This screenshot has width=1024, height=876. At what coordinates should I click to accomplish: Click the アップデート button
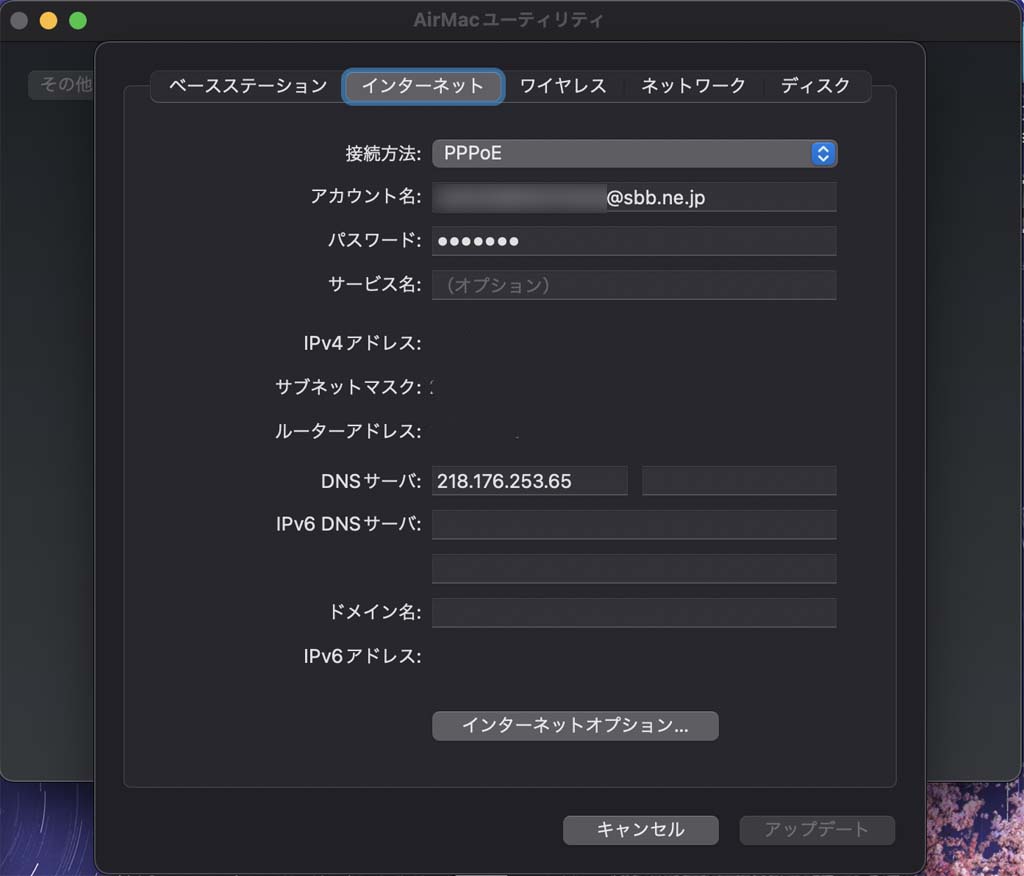(816, 829)
